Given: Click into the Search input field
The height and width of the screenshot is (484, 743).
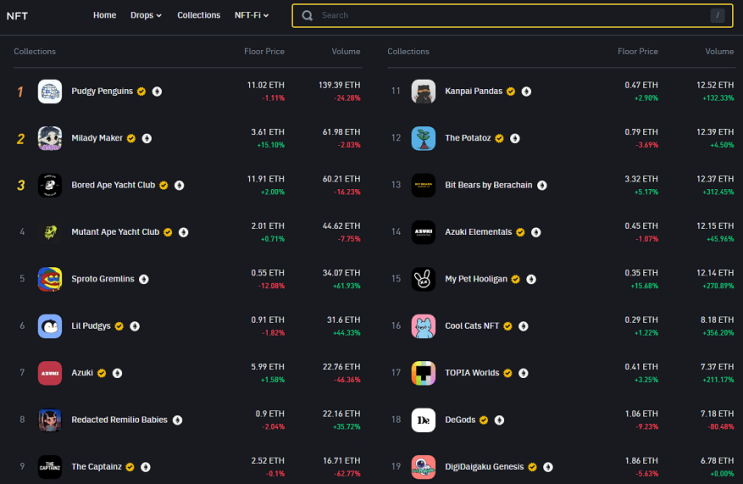Looking at the screenshot, I should point(512,16).
